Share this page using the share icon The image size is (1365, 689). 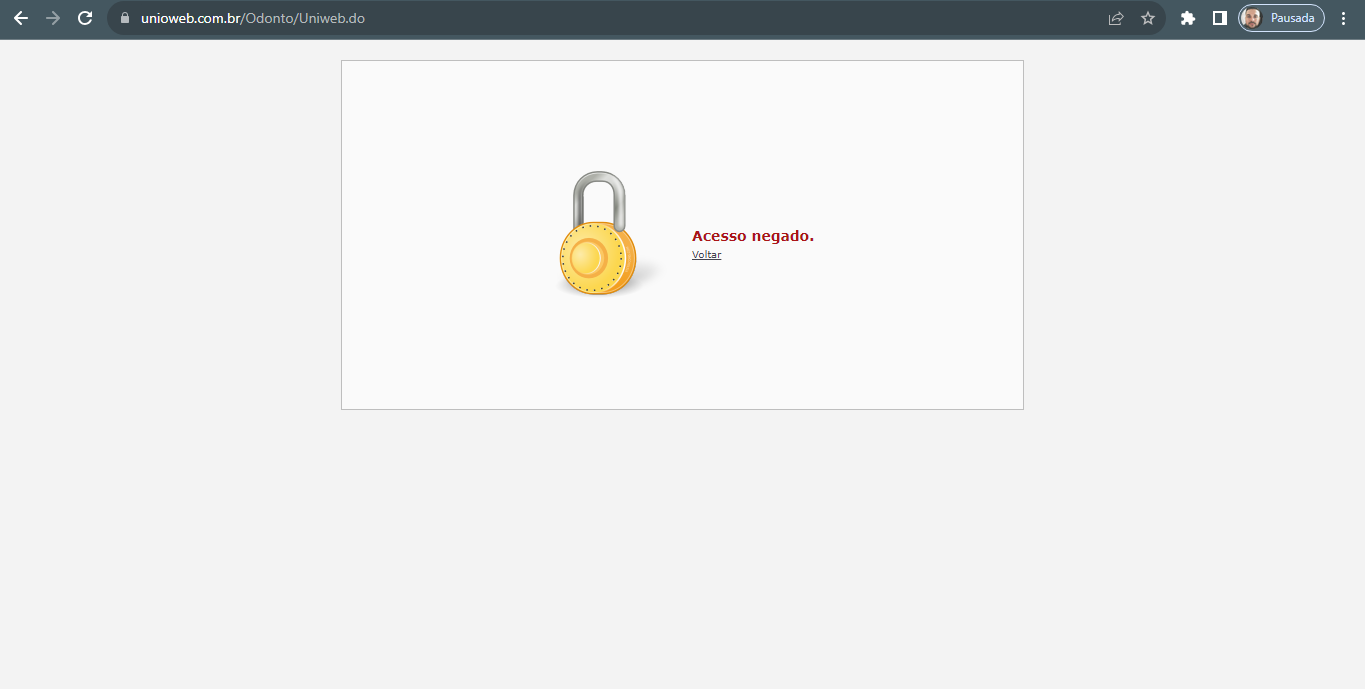pos(1116,18)
